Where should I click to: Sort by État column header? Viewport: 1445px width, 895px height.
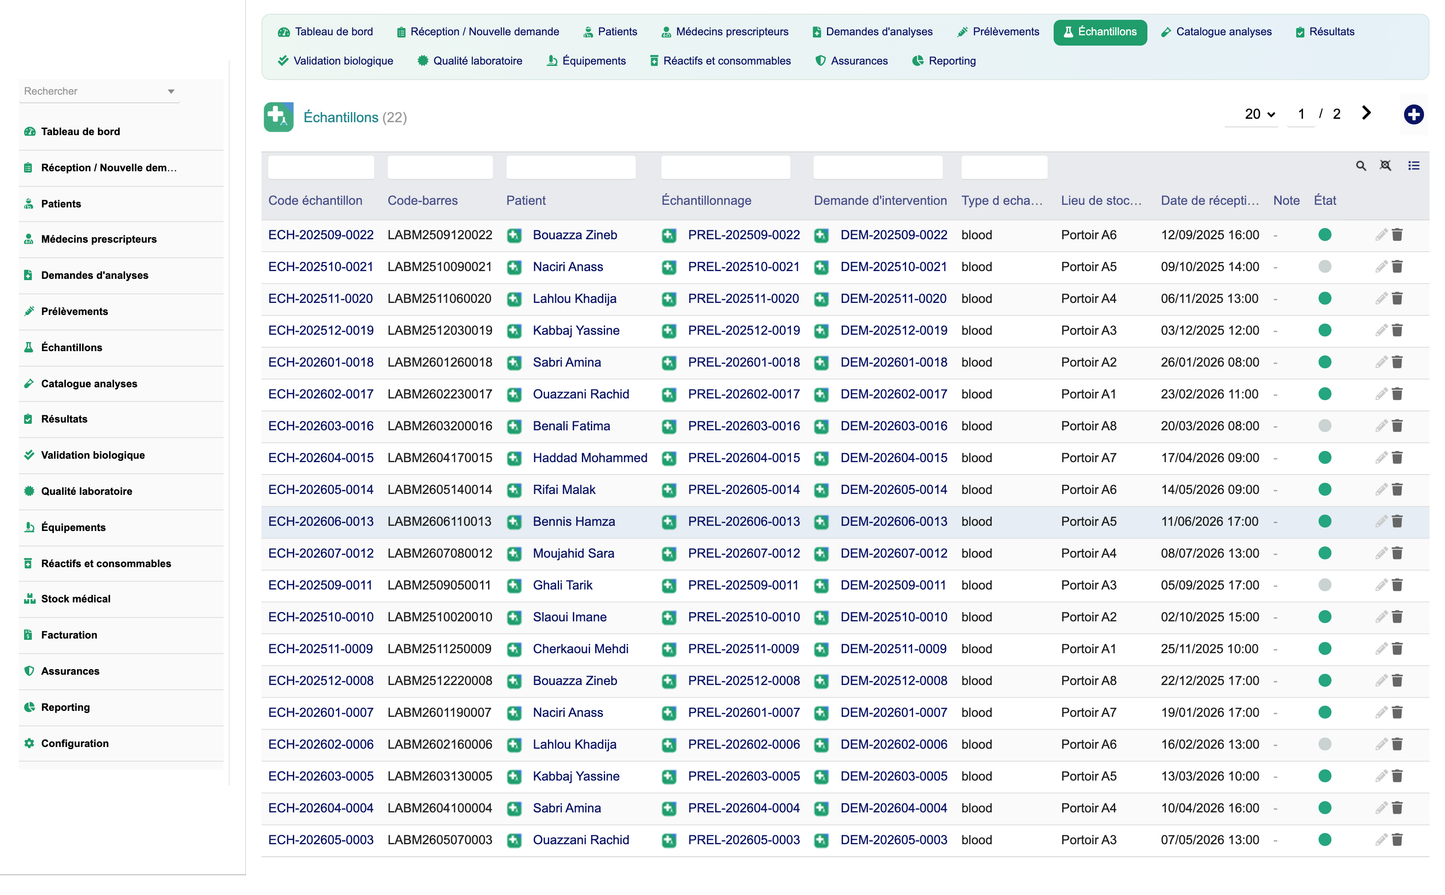[x=1325, y=201]
